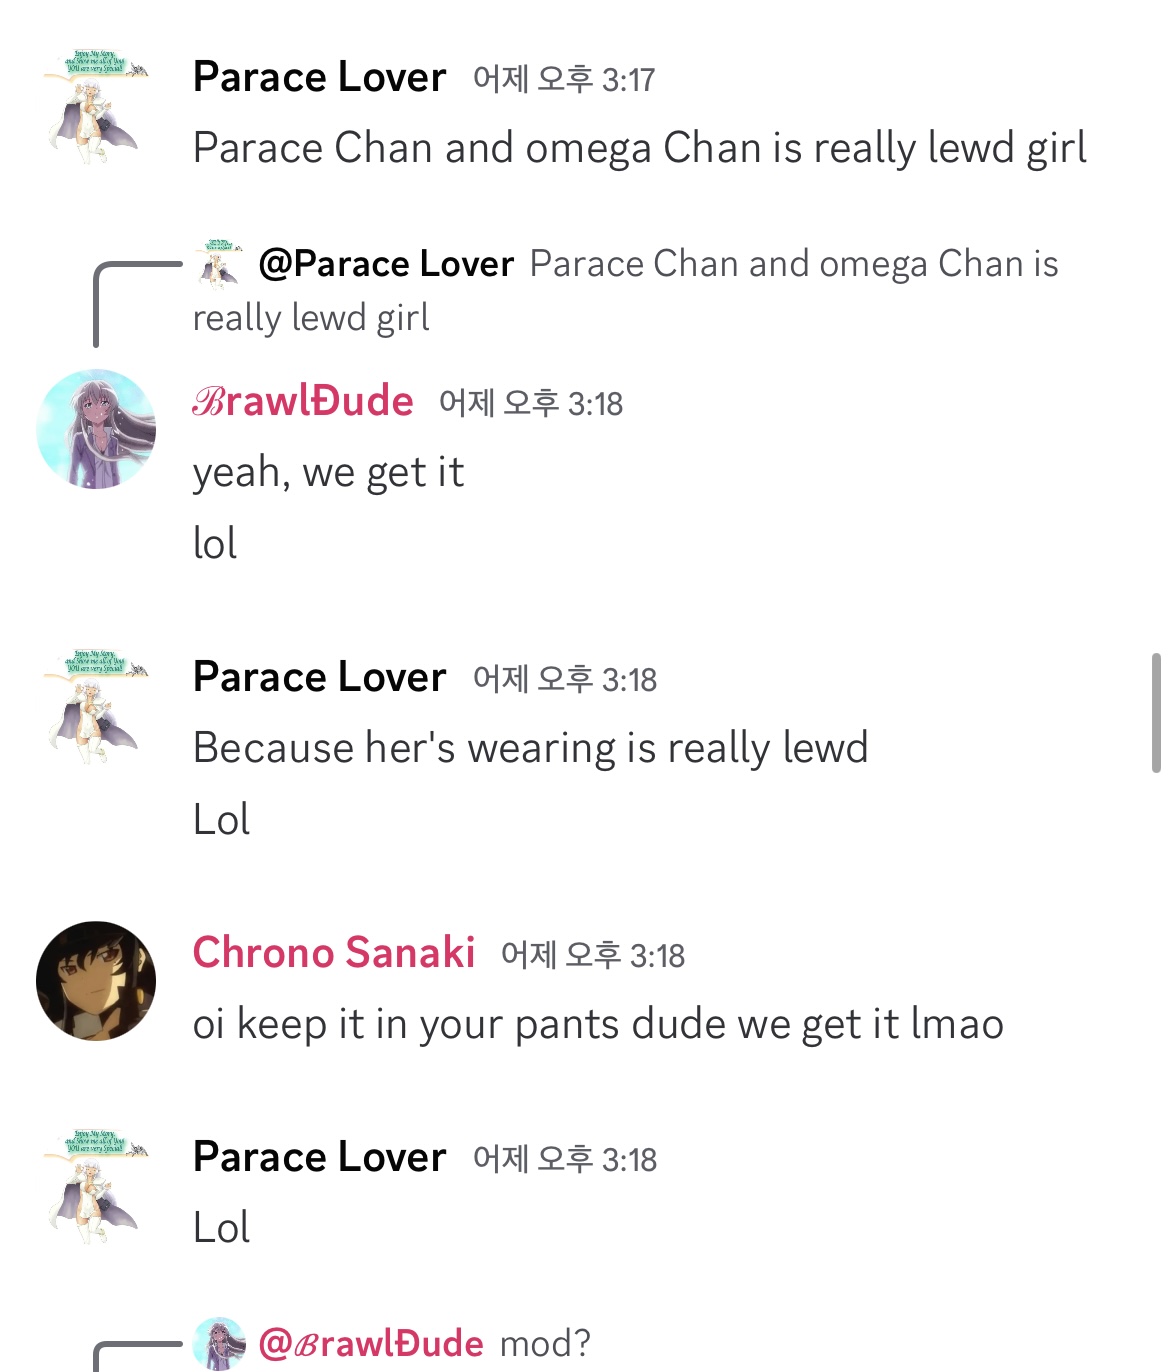This screenshot has width=1170, height=1372.
Task: Tap the Parace Lover username at the top message
Action: click(320, 77)
